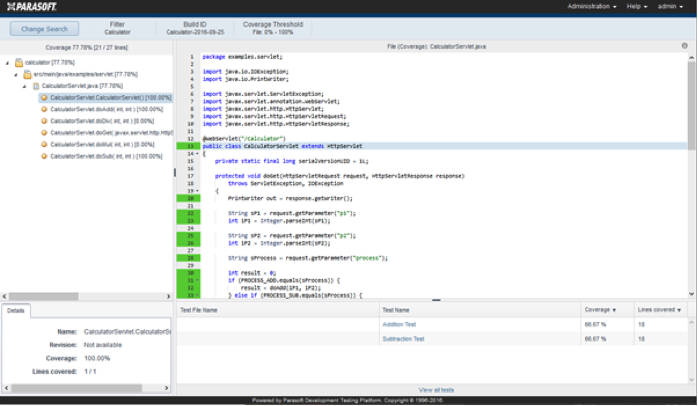This screenshot has height=406, width=698.
Task: Click lines covered cell for Subtraction Test
Action: 641,339
